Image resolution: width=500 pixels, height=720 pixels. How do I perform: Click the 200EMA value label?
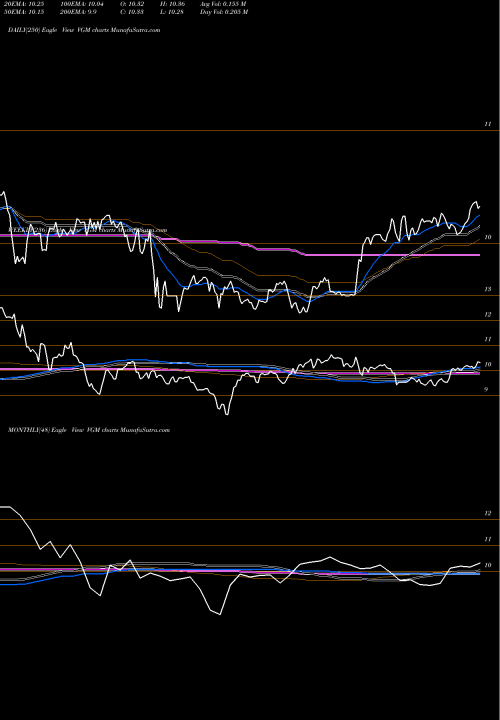pos(79,12)
